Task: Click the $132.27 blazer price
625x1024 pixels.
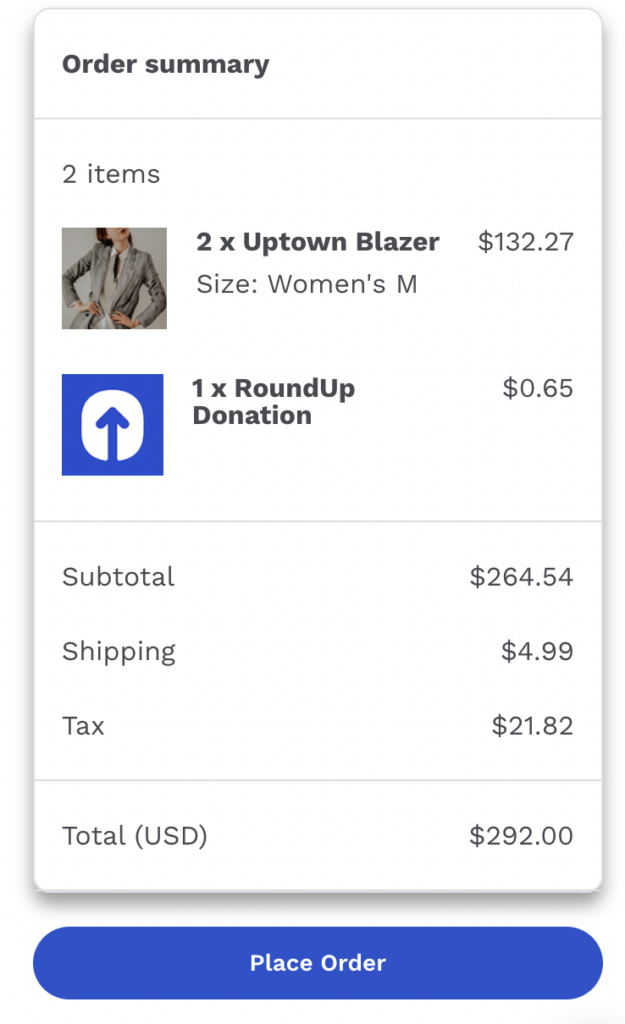Action: point(525,242)
